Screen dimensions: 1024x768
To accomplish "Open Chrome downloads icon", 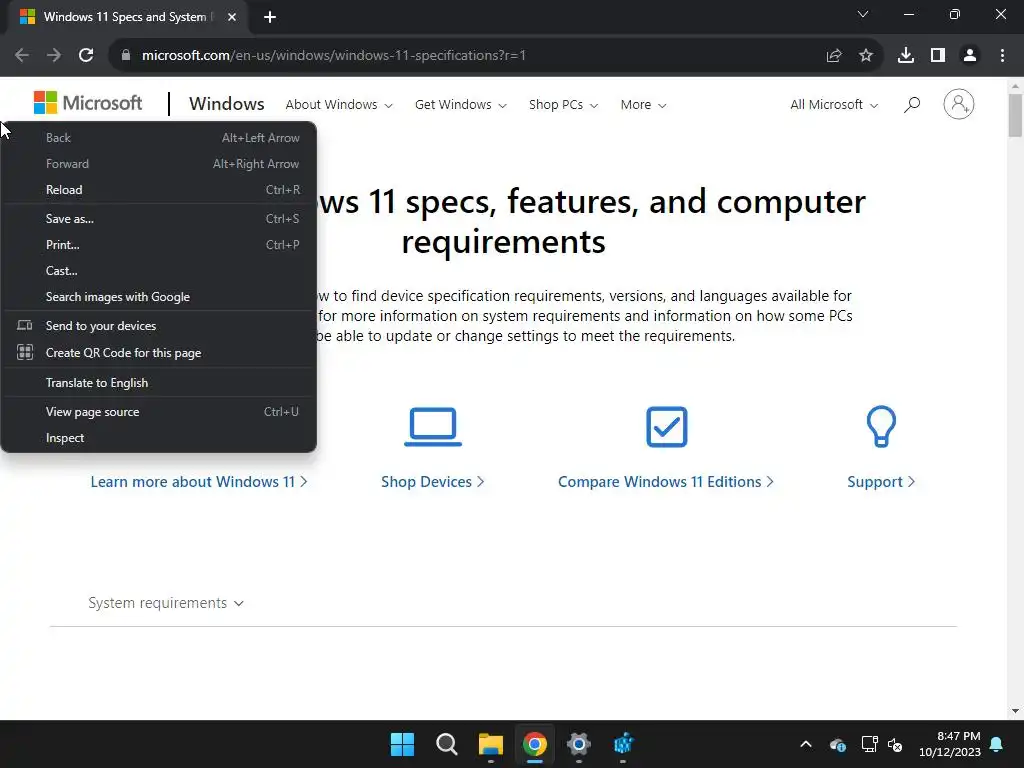I will point(906,56).
